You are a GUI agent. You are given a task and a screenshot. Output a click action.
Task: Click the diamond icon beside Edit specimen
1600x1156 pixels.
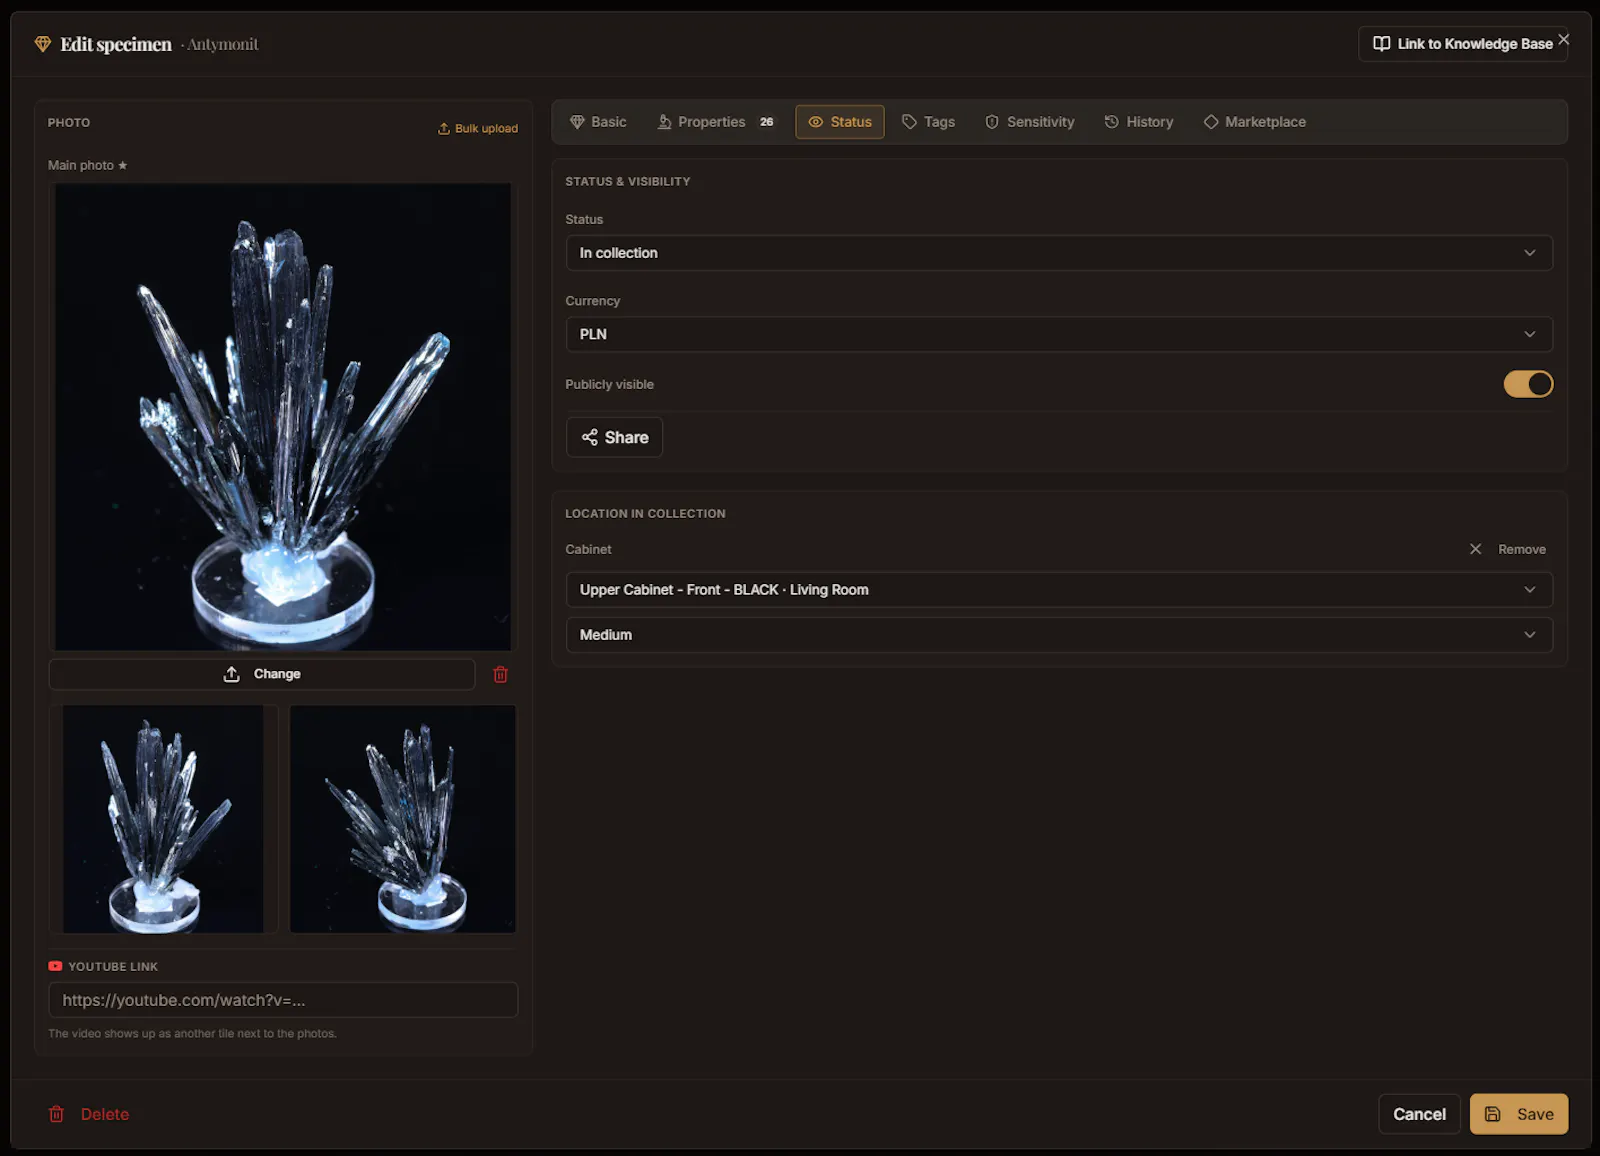coord(42,44)
